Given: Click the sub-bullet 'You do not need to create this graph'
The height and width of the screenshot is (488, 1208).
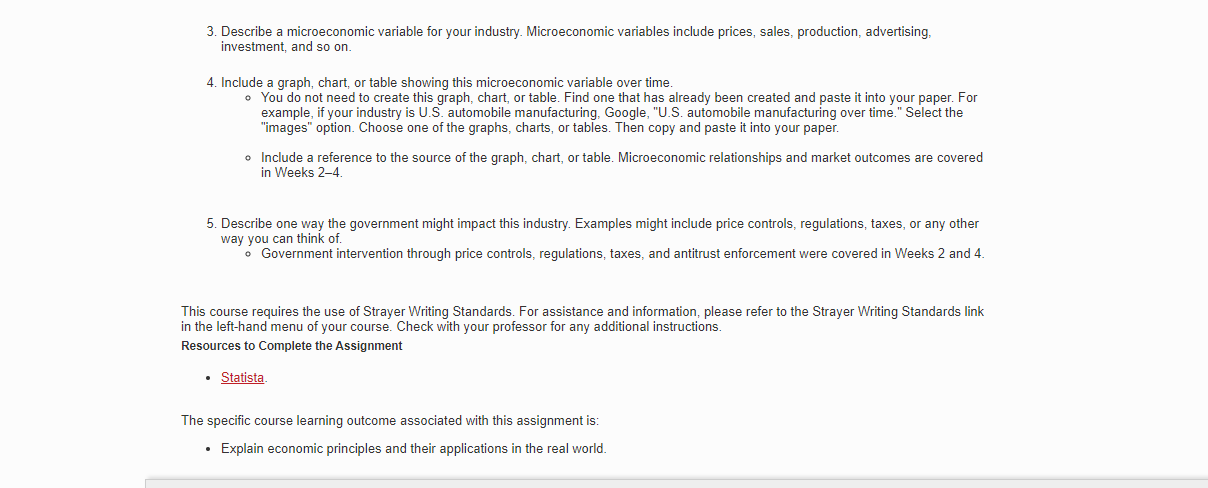Looking at the screenshot, I should pos(619,113).
